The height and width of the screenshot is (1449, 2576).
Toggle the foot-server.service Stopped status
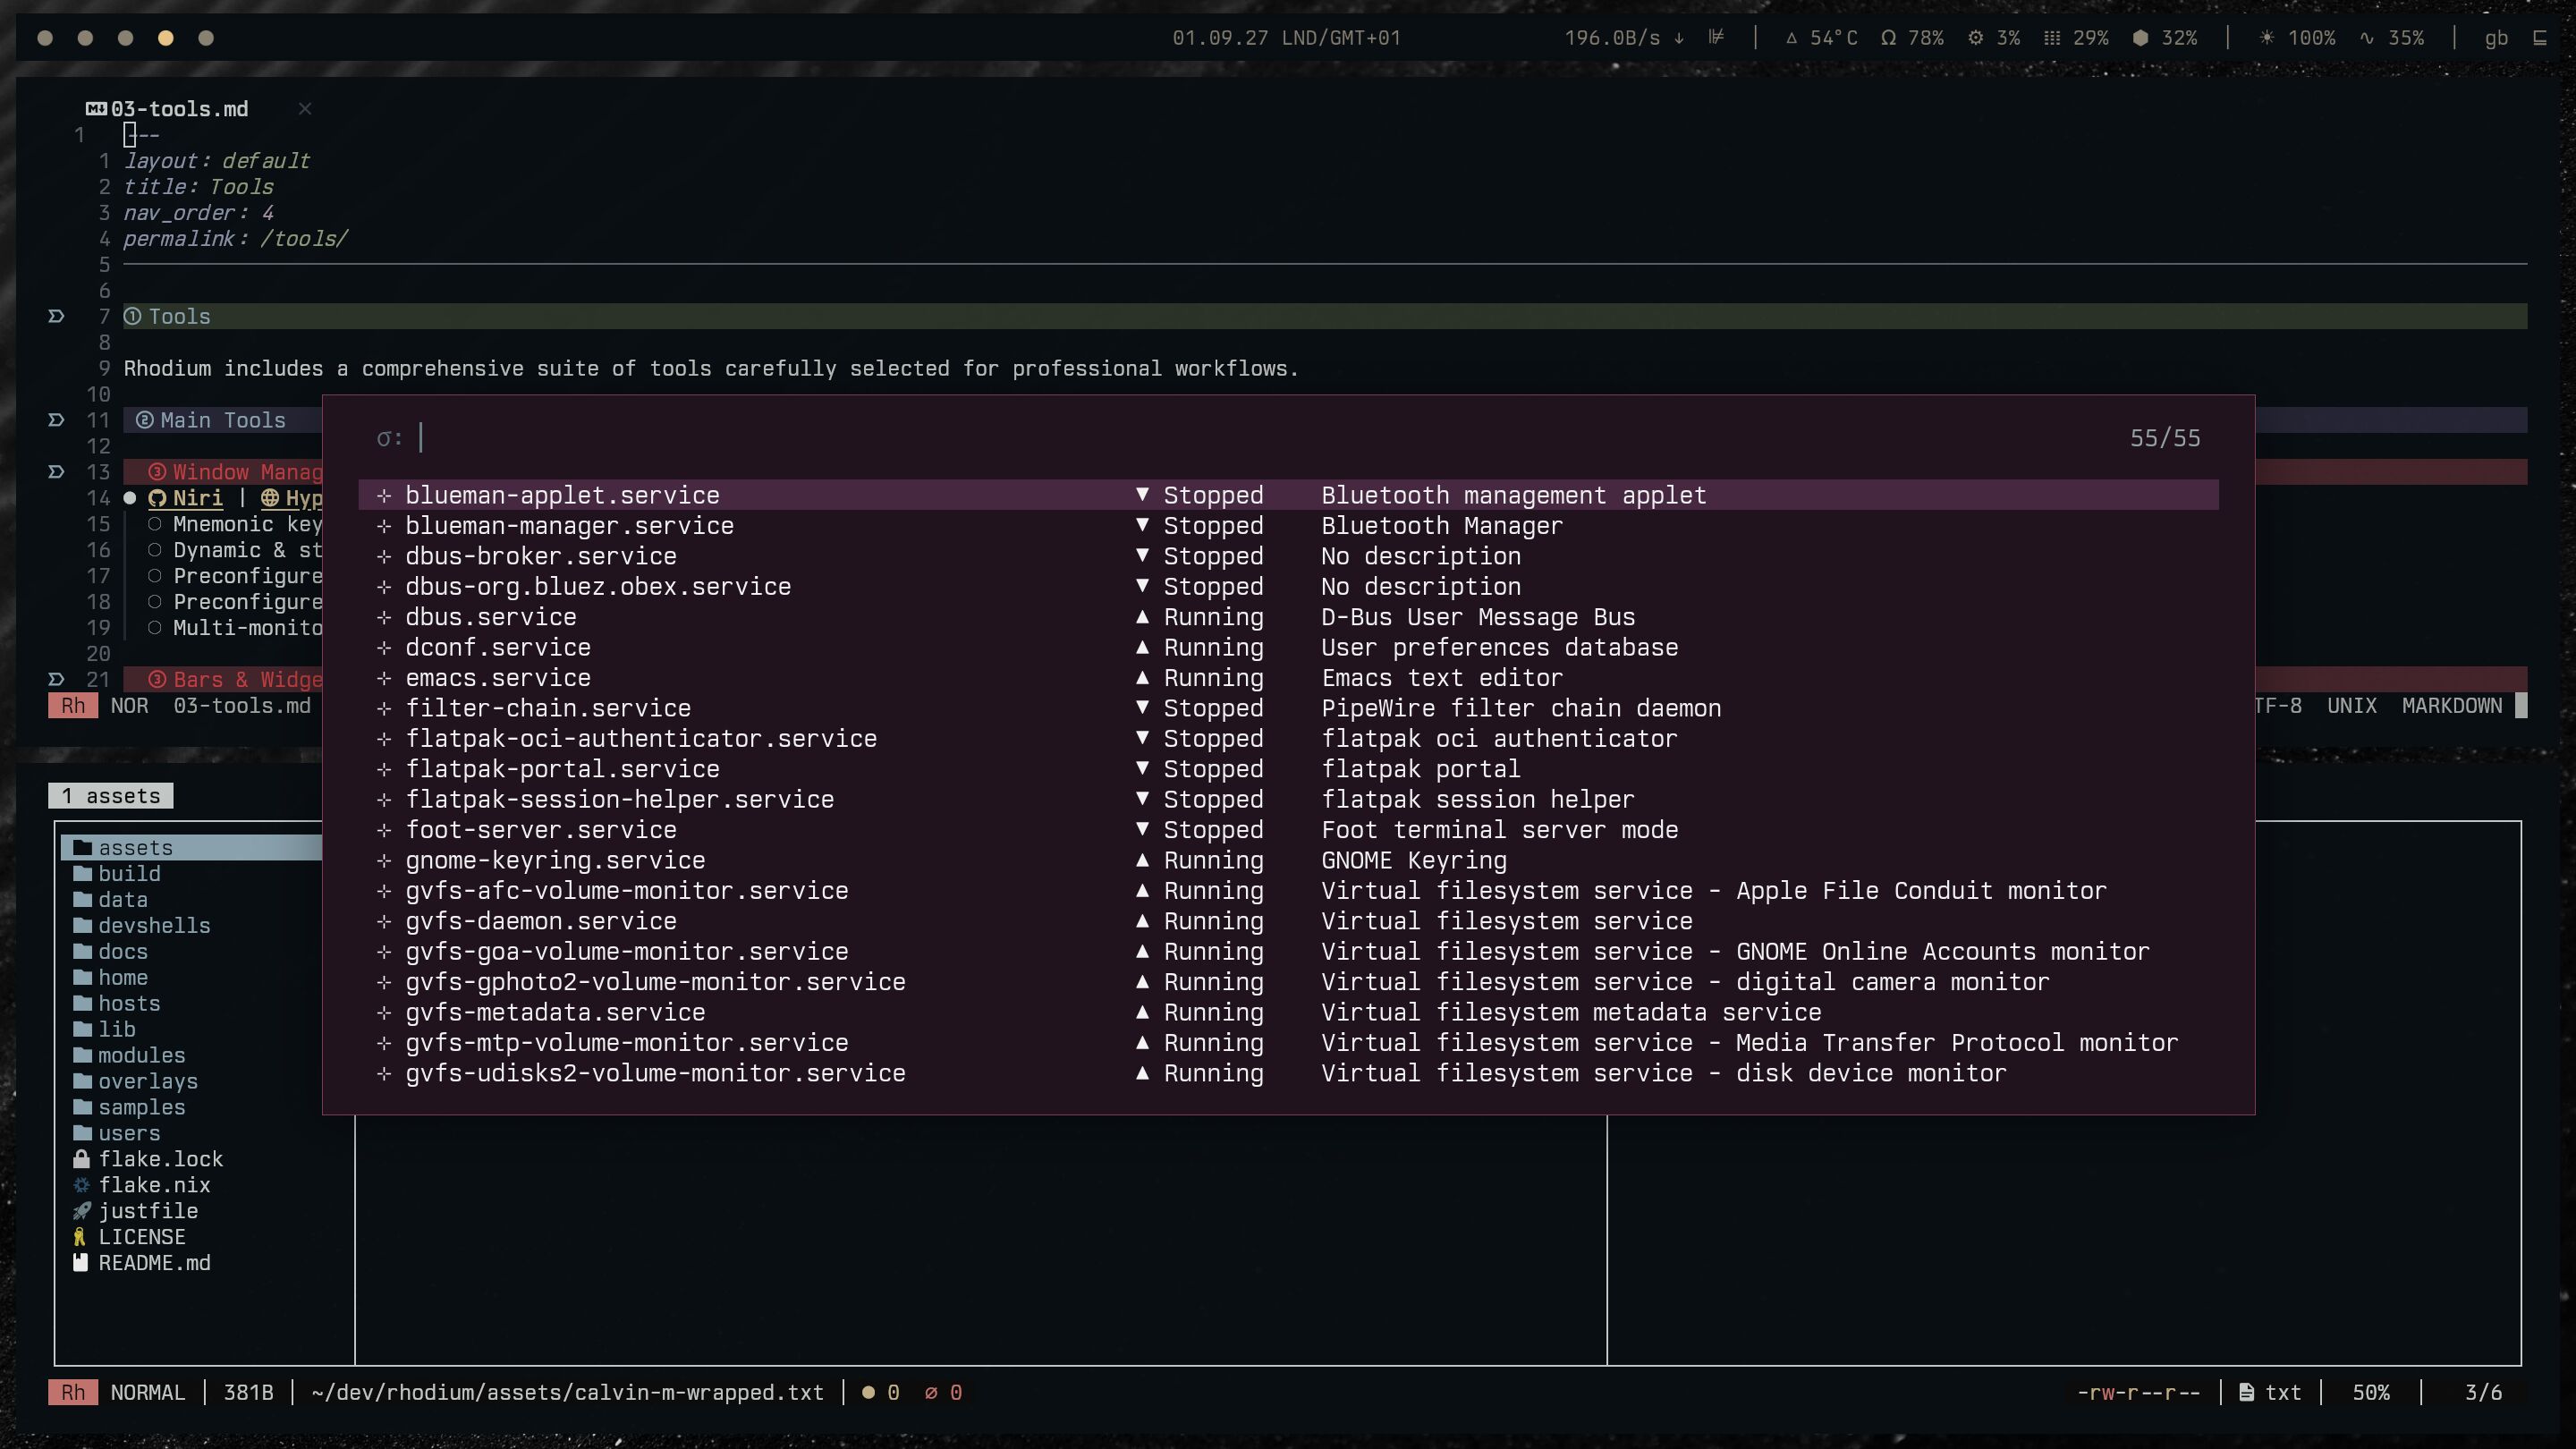click(1200, 830)
